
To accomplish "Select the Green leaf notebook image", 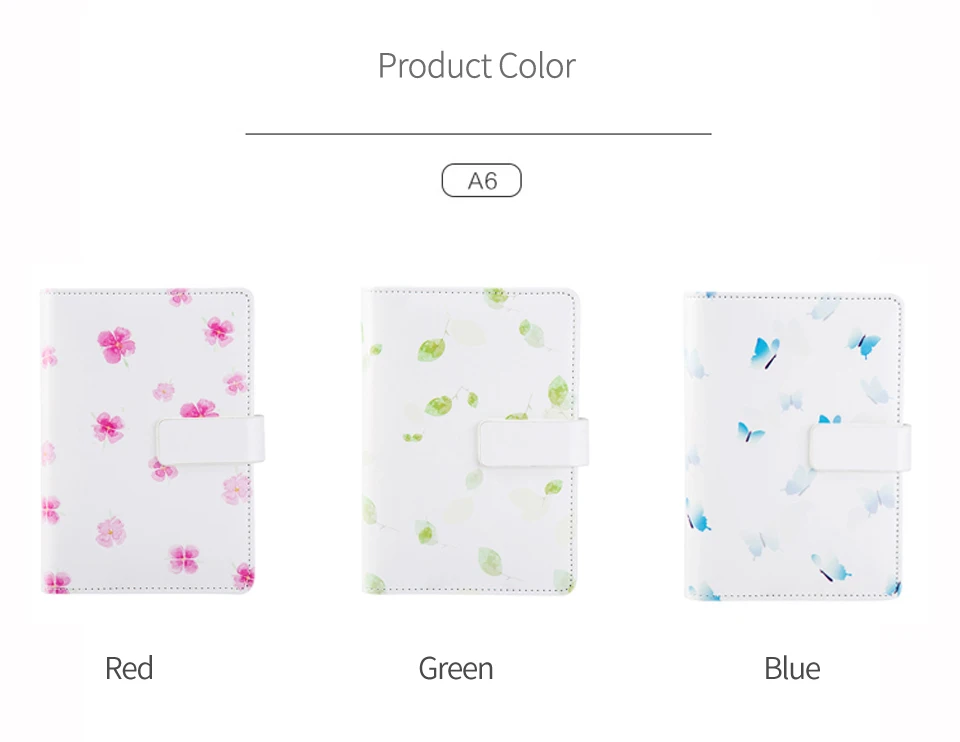I will (x=474, y=441).
